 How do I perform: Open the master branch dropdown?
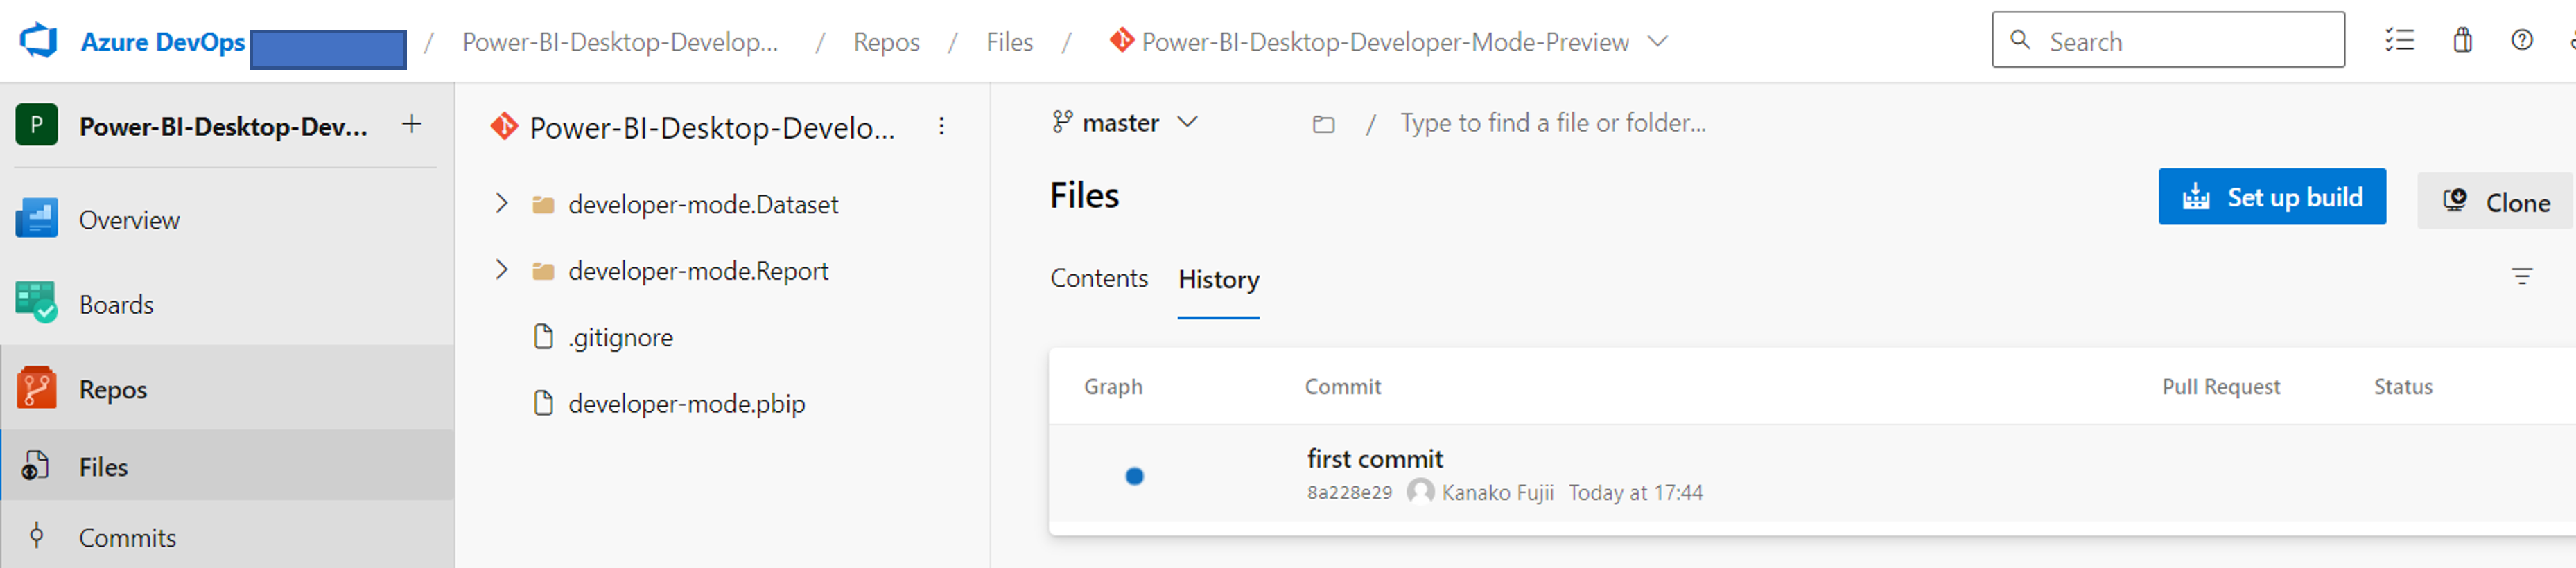pyautogui.click(x=1125, y=123)
